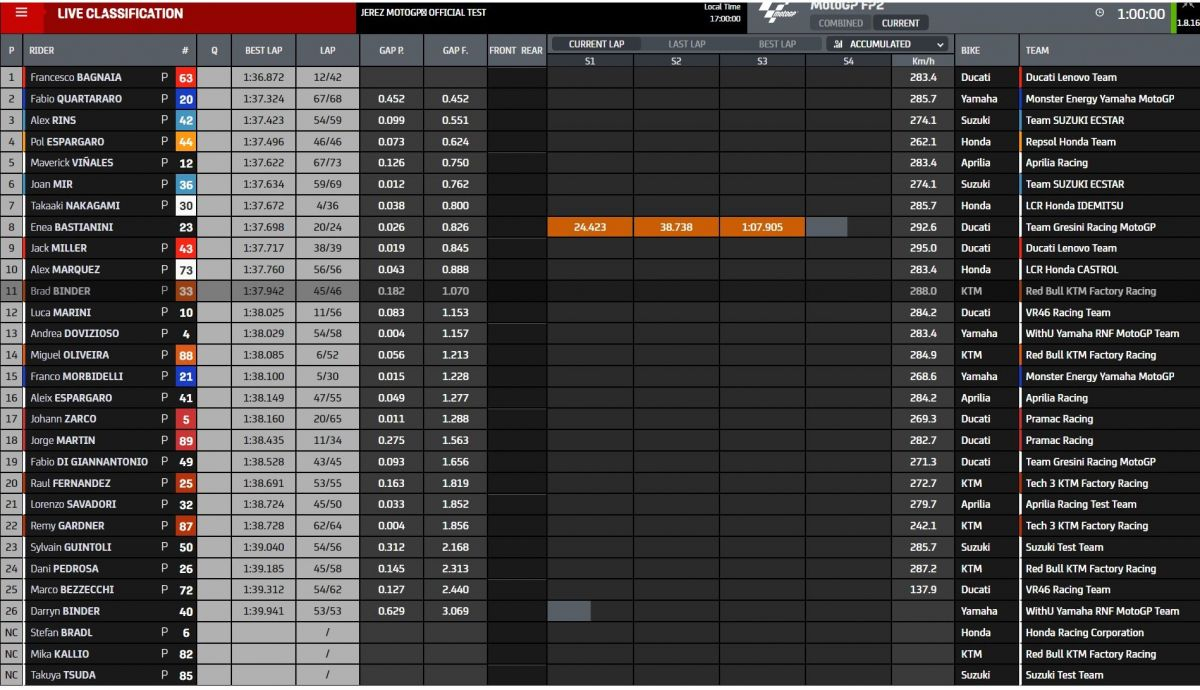Click number 43 badge for Miller

click(186, 248)
